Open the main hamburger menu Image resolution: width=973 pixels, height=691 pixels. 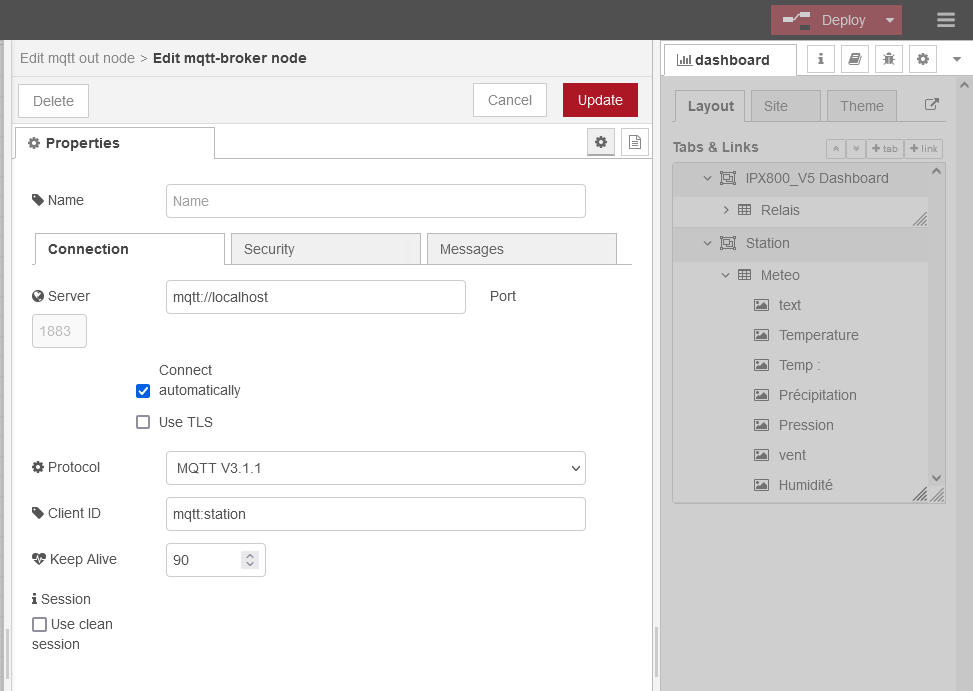(946, 20)
